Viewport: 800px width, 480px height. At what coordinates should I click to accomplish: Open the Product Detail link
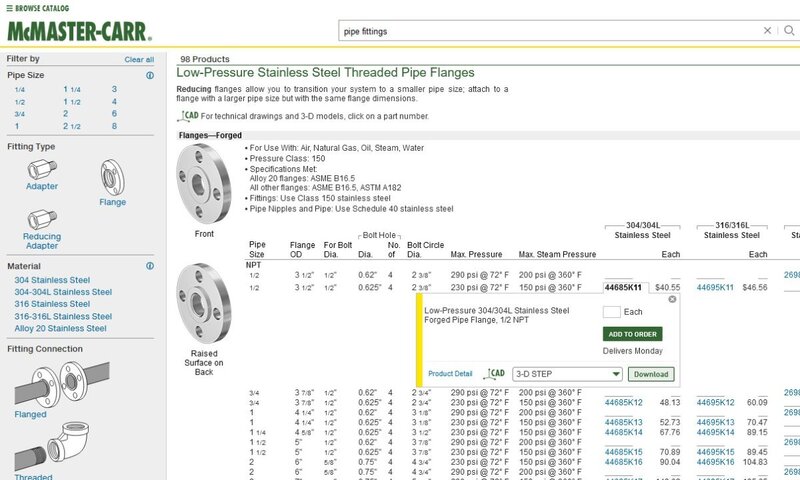pyautogui.click(x=450, y=374)
